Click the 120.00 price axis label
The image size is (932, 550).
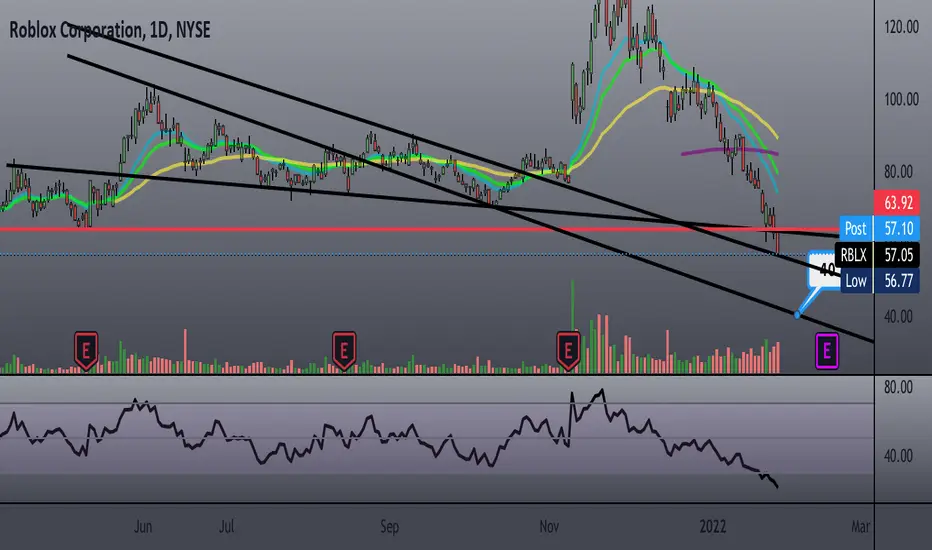(901, 27)
